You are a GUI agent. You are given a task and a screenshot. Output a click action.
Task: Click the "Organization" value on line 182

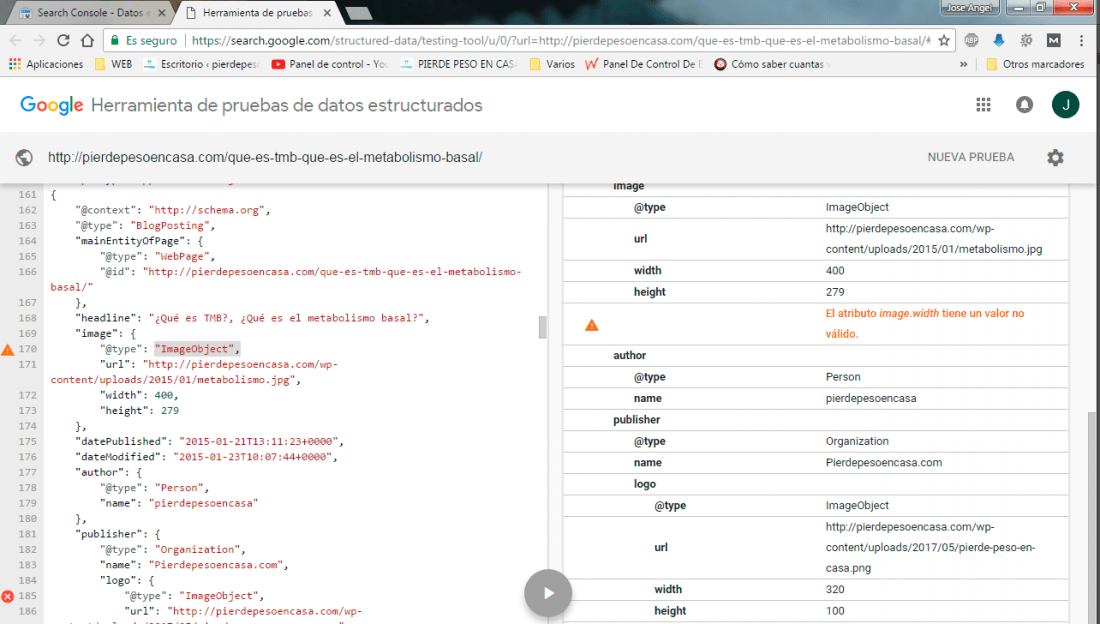(197, 550)
